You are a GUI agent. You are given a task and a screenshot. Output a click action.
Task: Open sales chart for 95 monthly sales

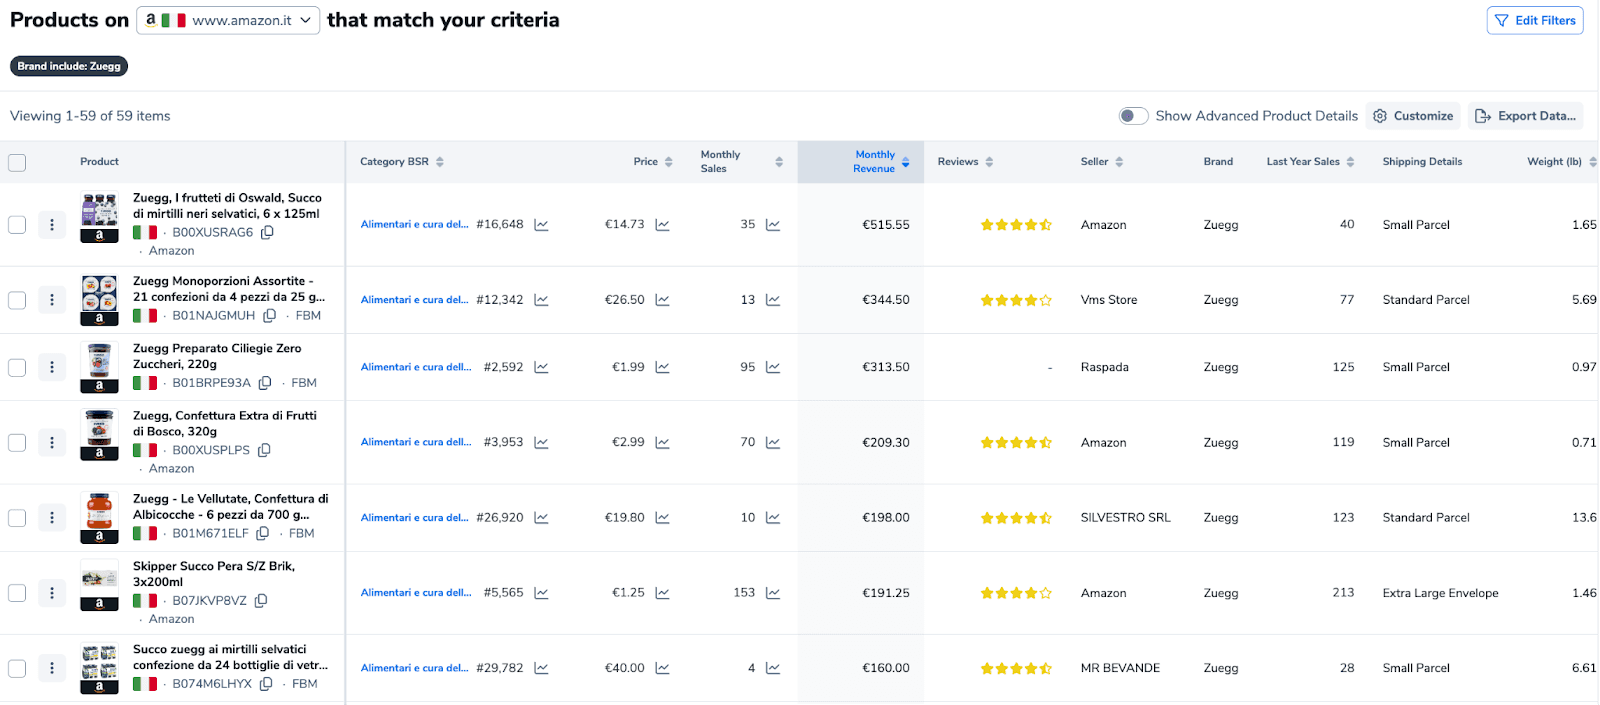pos(773,367)
